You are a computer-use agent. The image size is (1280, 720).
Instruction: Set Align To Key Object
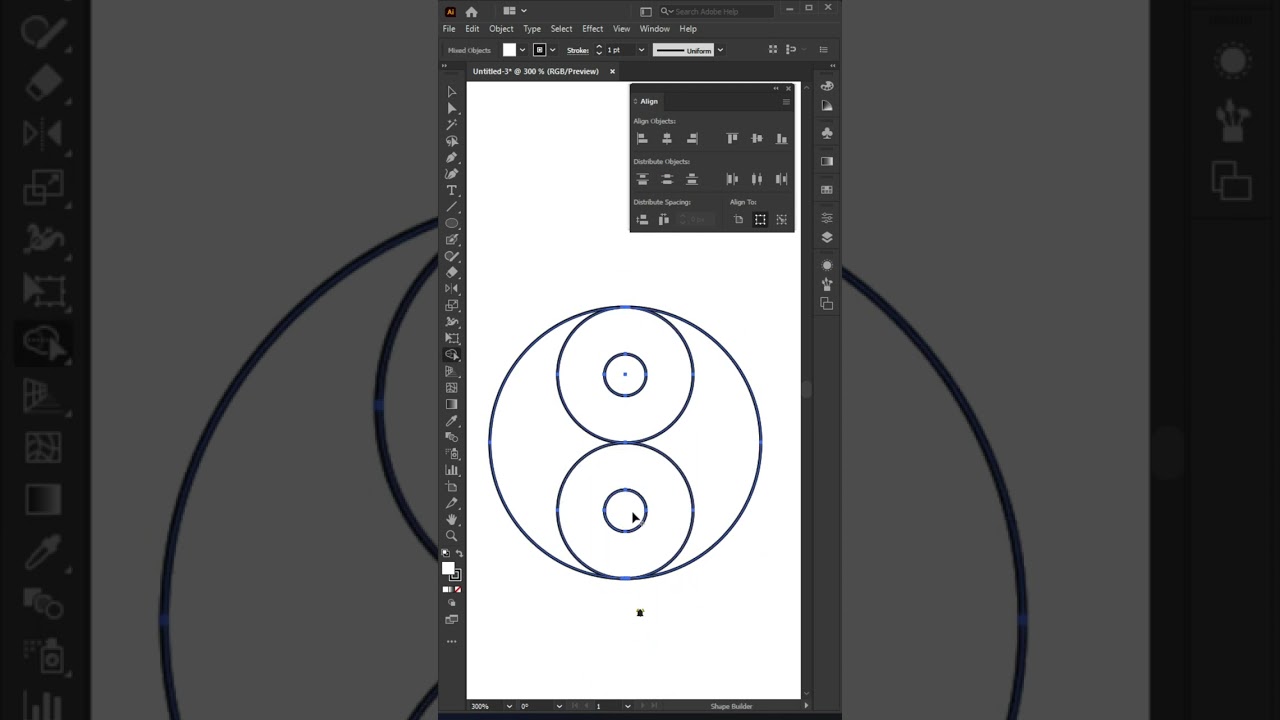[x=781, y=219]
